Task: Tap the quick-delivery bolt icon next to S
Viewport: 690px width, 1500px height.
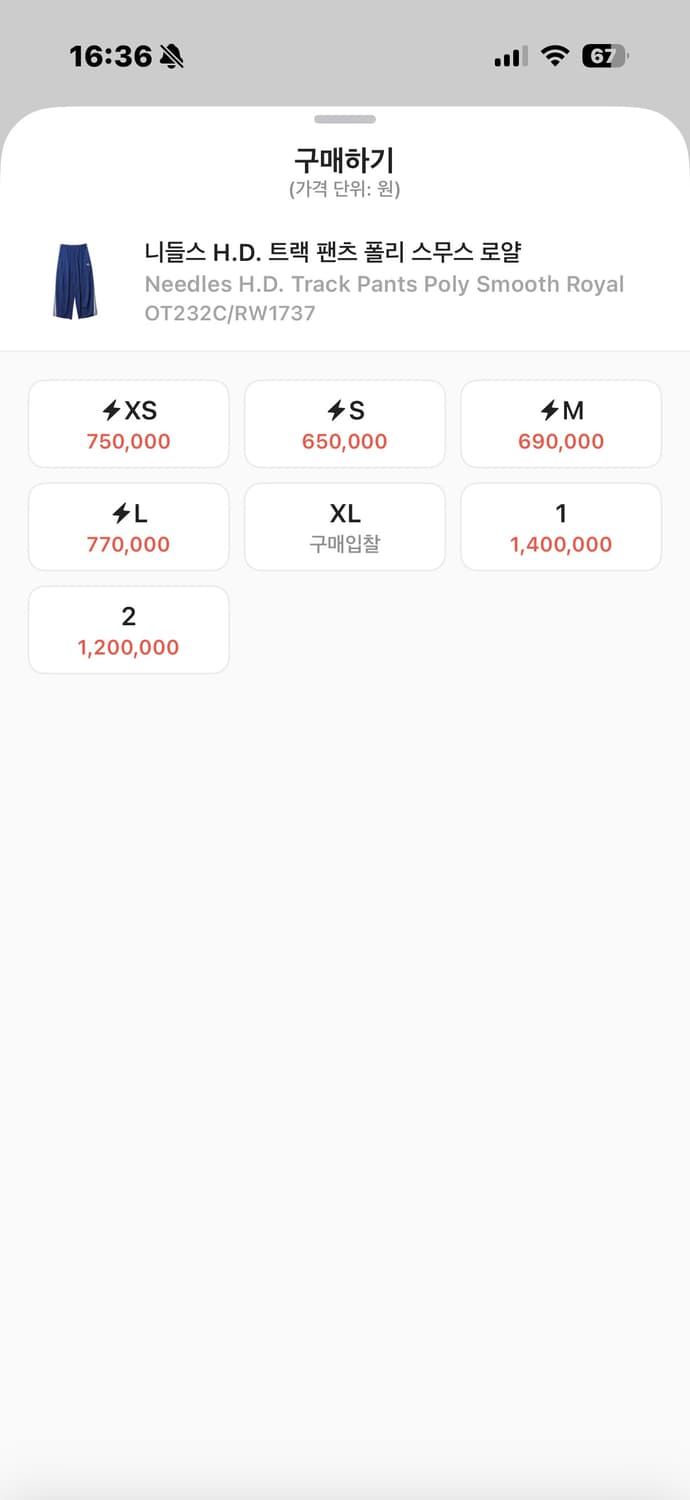Action: (337, 411)
